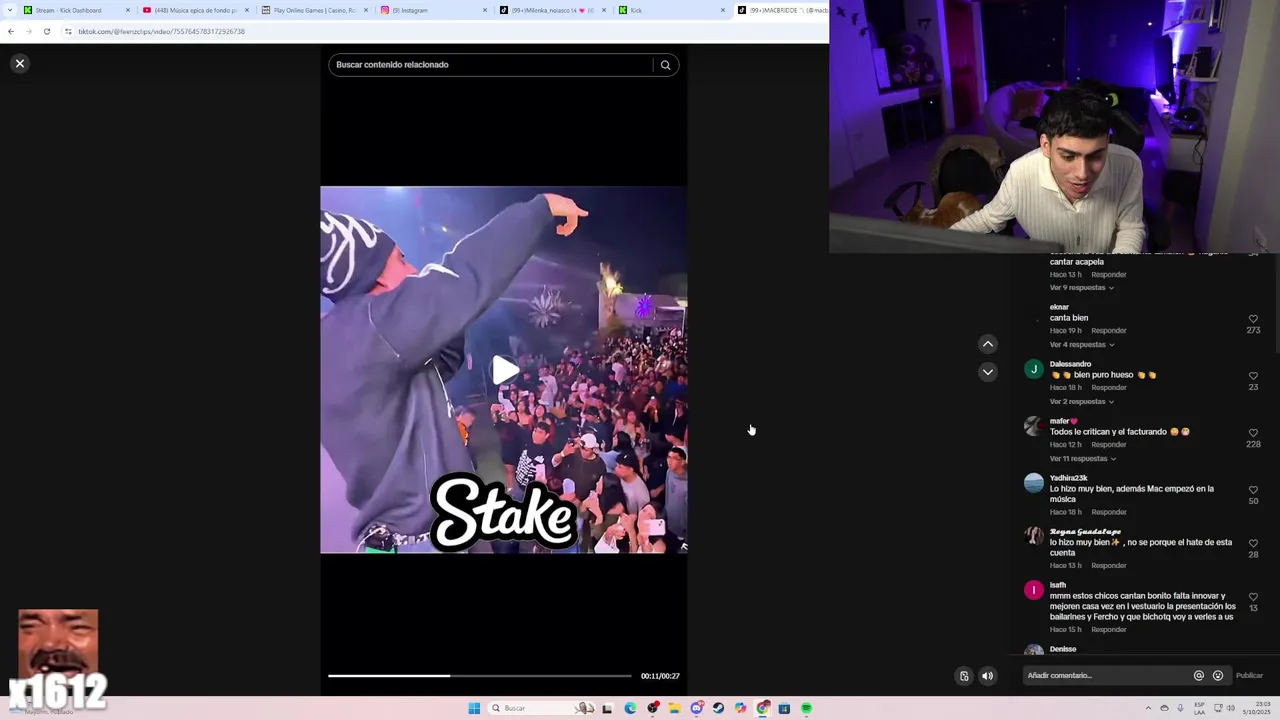Open Google Chrome from taskbar
Viewport: 1280px width, 720px height.
tap(763, 708)
